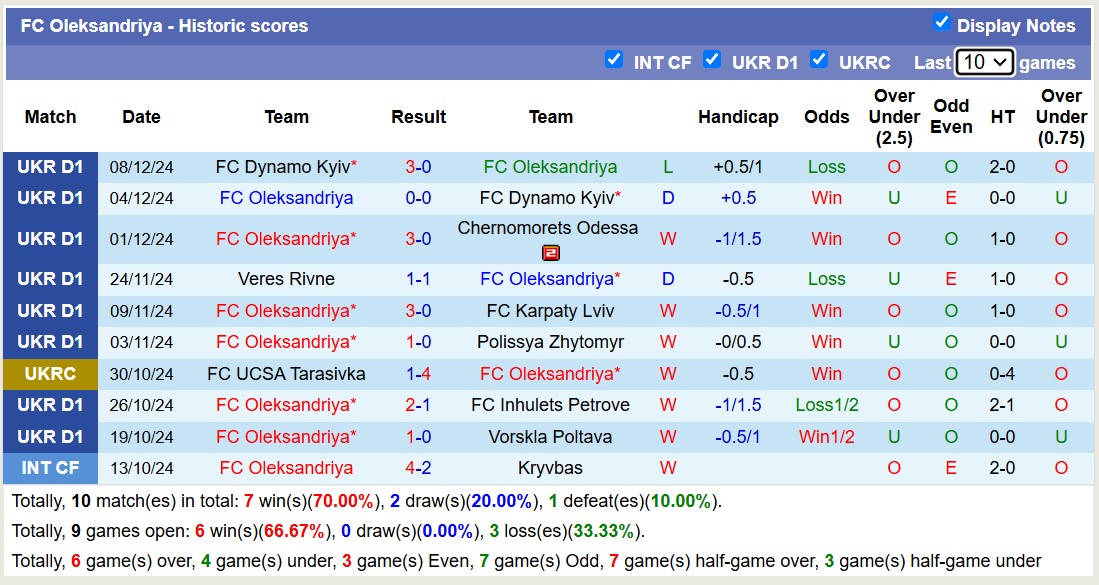Viewport: 1099px width, 585px height.
Task: Click the 1-1 result against Veres Rivne
Action: pos(418,279)
